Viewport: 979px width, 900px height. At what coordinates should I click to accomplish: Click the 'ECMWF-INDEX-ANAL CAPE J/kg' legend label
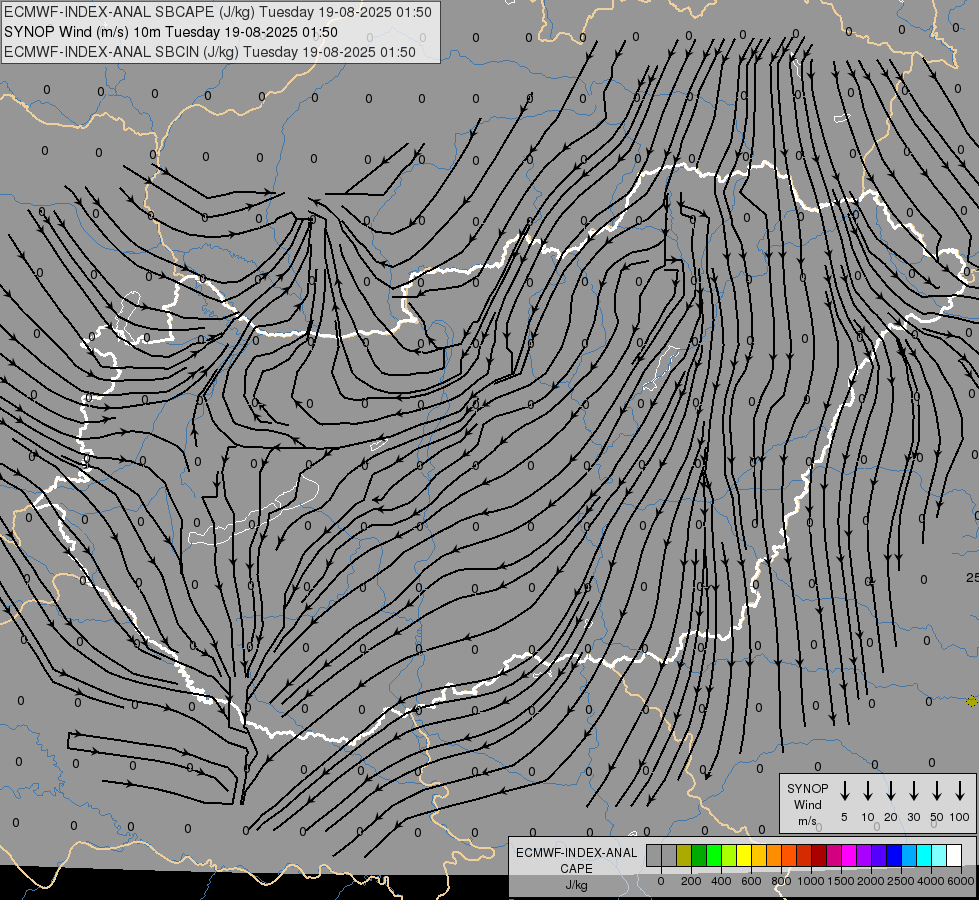tap(576, 868)
